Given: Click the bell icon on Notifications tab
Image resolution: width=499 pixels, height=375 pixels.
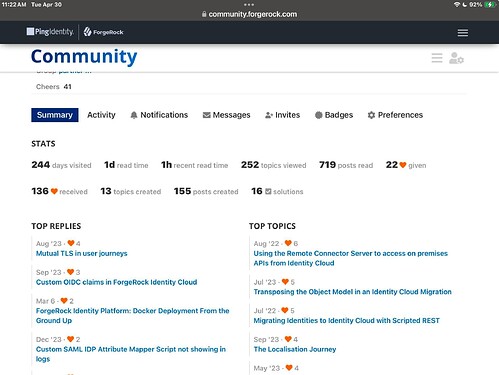Looking at the screenshot, I should coord(134,115).
